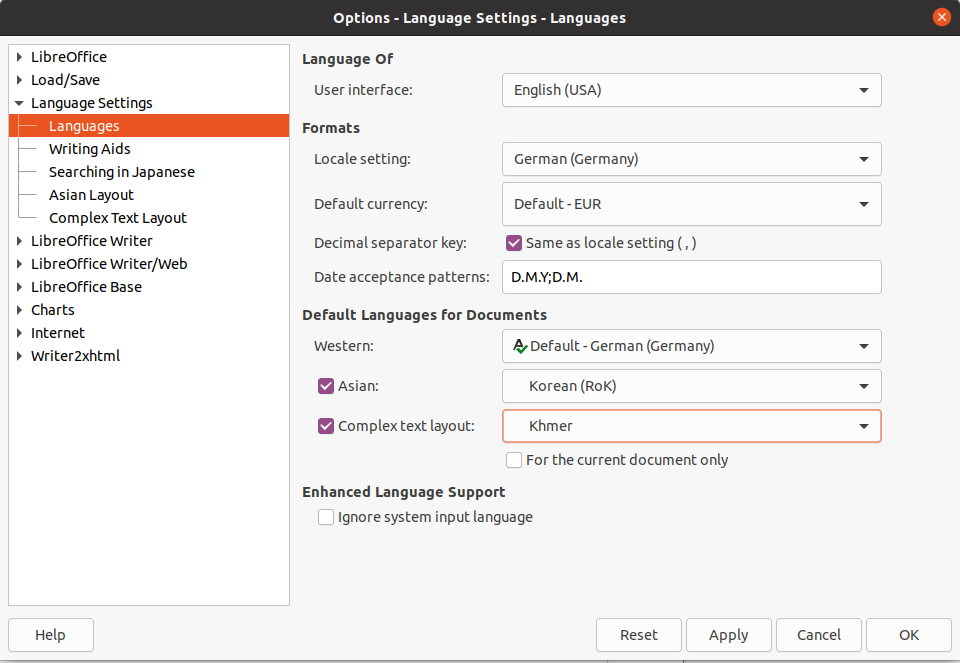Image resolution: width=960 pixels, height=663 pixels.
Task: Collapse the Language Settings tree node
Action: click(x=19, y=103)
